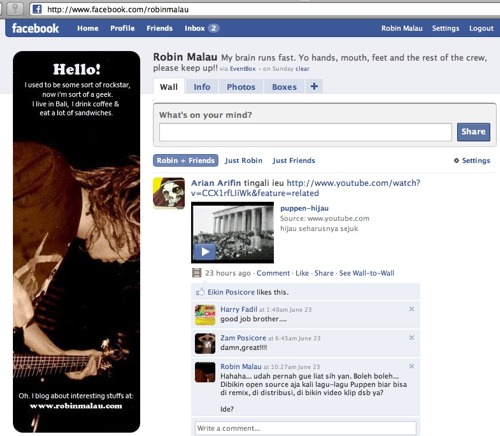Select Just Friends filter
The height and width of the screenshot is (436, 500).
coord(294,161)
